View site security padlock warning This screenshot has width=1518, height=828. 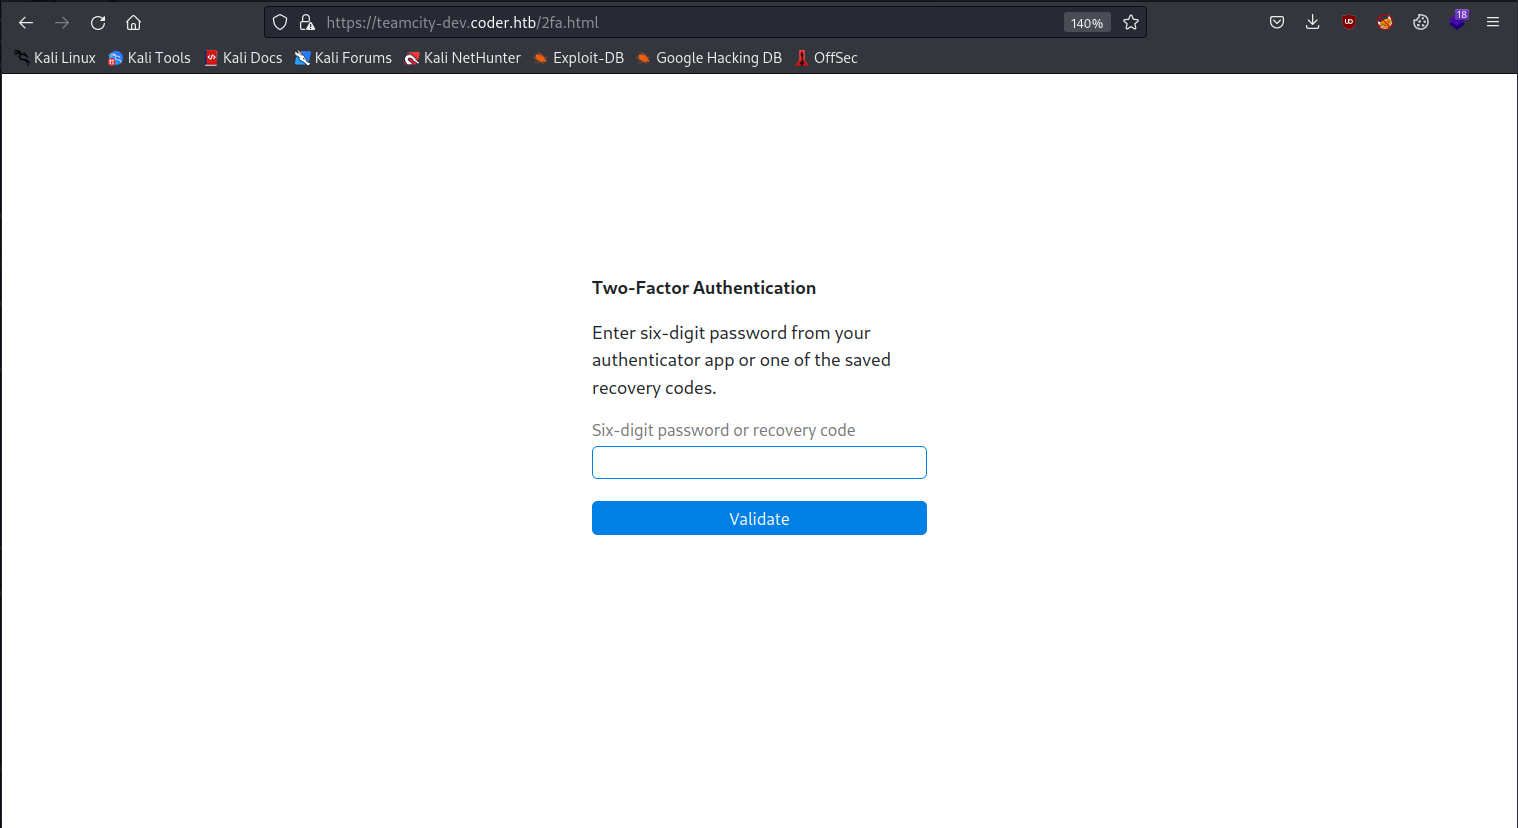click(307, 22)
